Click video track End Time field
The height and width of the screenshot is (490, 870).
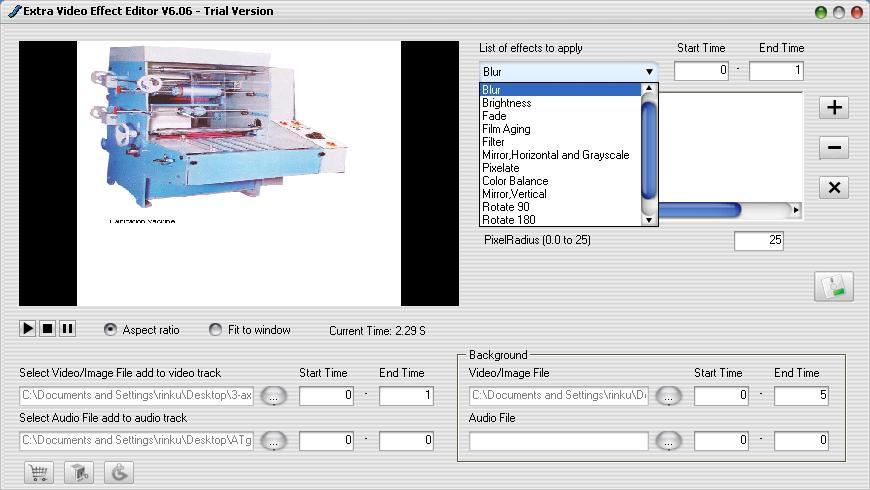[406, 396]
